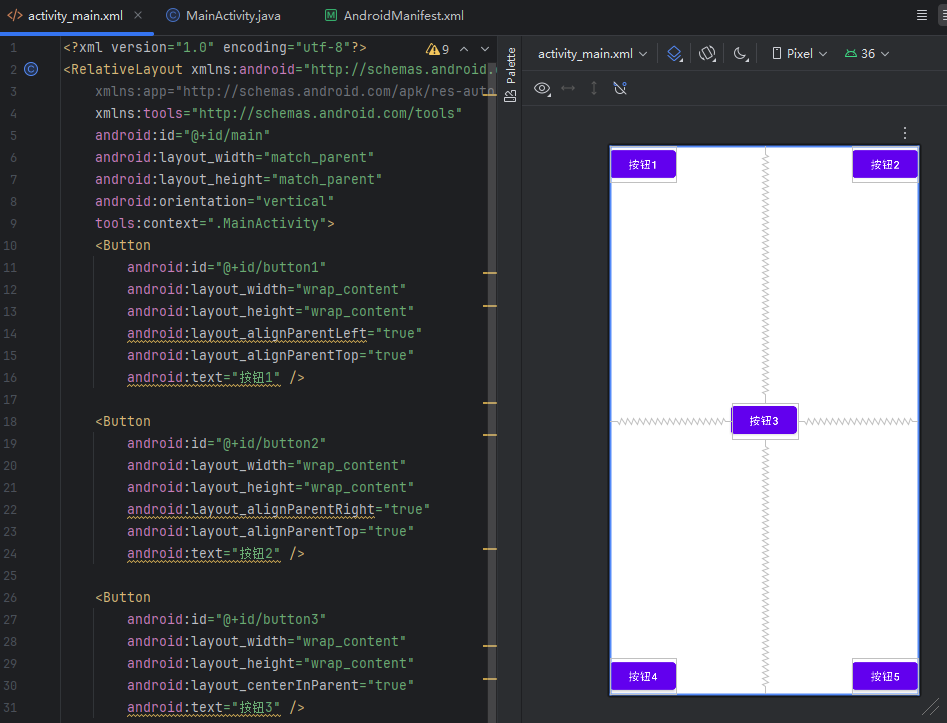Open the activity_main.xml layout file dropdown
947x723 pixels.
tap(592, 54)
